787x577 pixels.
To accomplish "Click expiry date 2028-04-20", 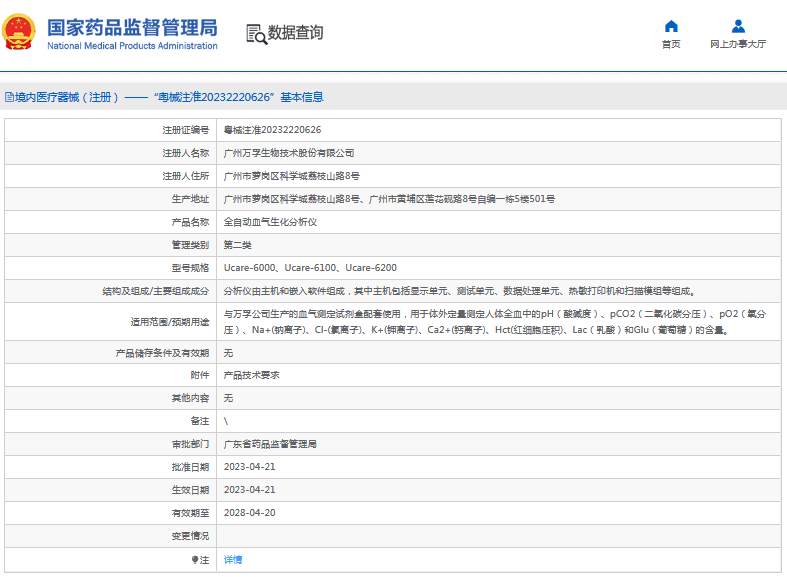I will click(x=249, y=513).
